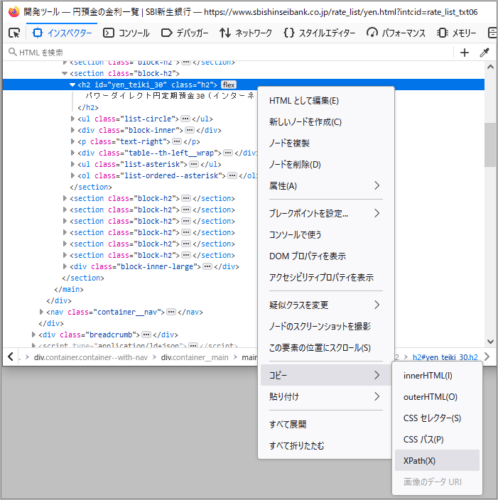Expand the div block-inner-large node
This screenshot has width=498, height=500.
pyautogui.click(x=64, y=266)
